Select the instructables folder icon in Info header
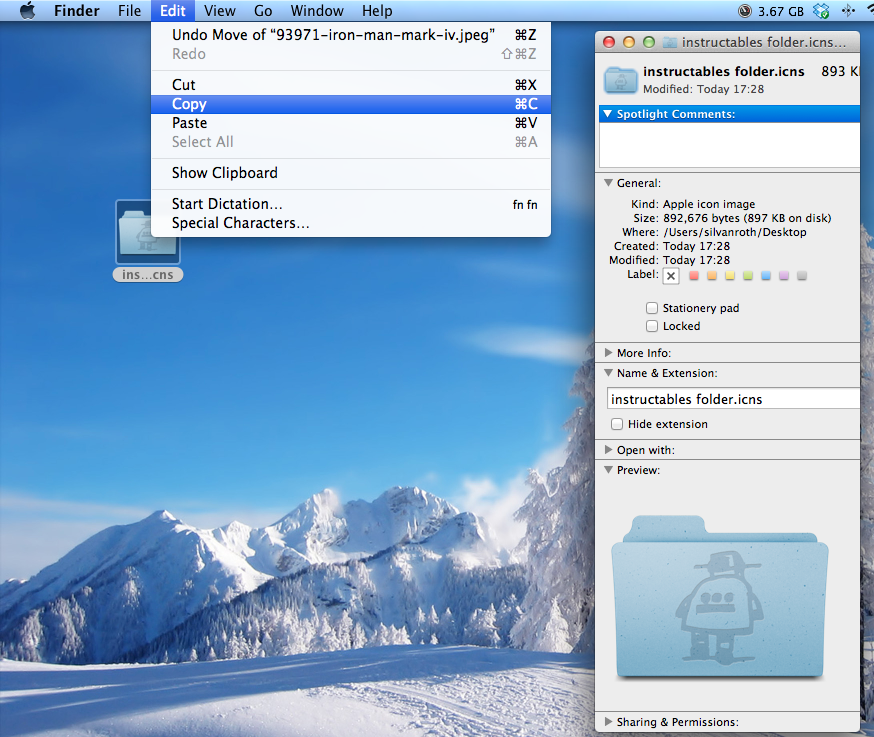The height and width of the screenshot is (737, 874). pyautogui.click(x=620, y=80)
